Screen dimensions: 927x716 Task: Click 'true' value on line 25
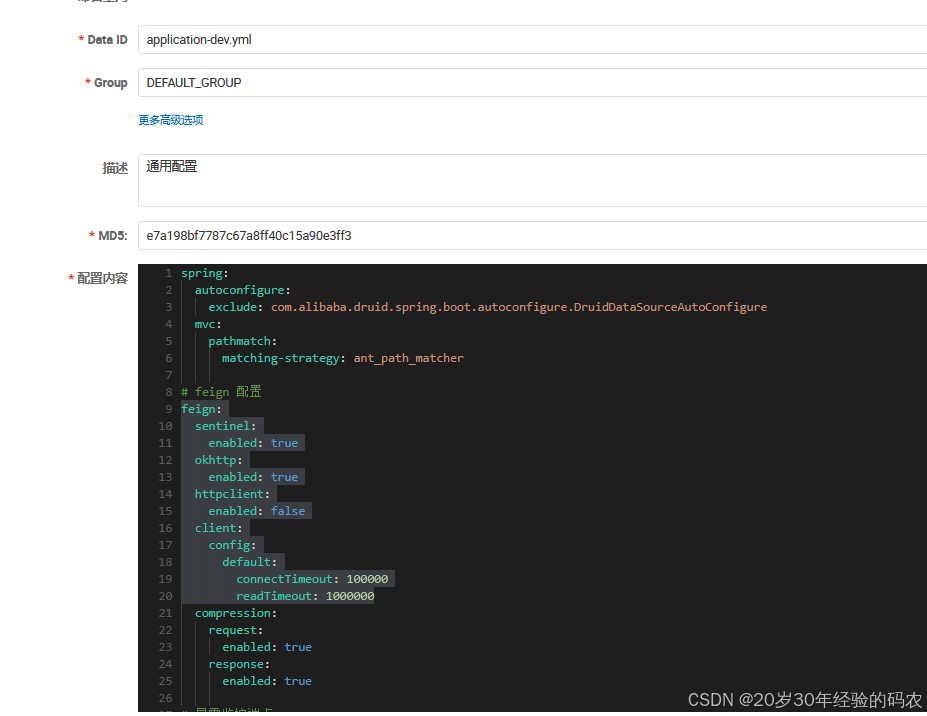click(298, 681)
